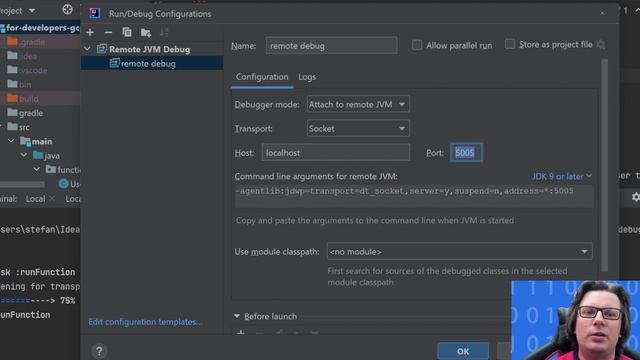Click the command line arguments text box
This screenshot has width=640, height=360.
click(414, 196)
